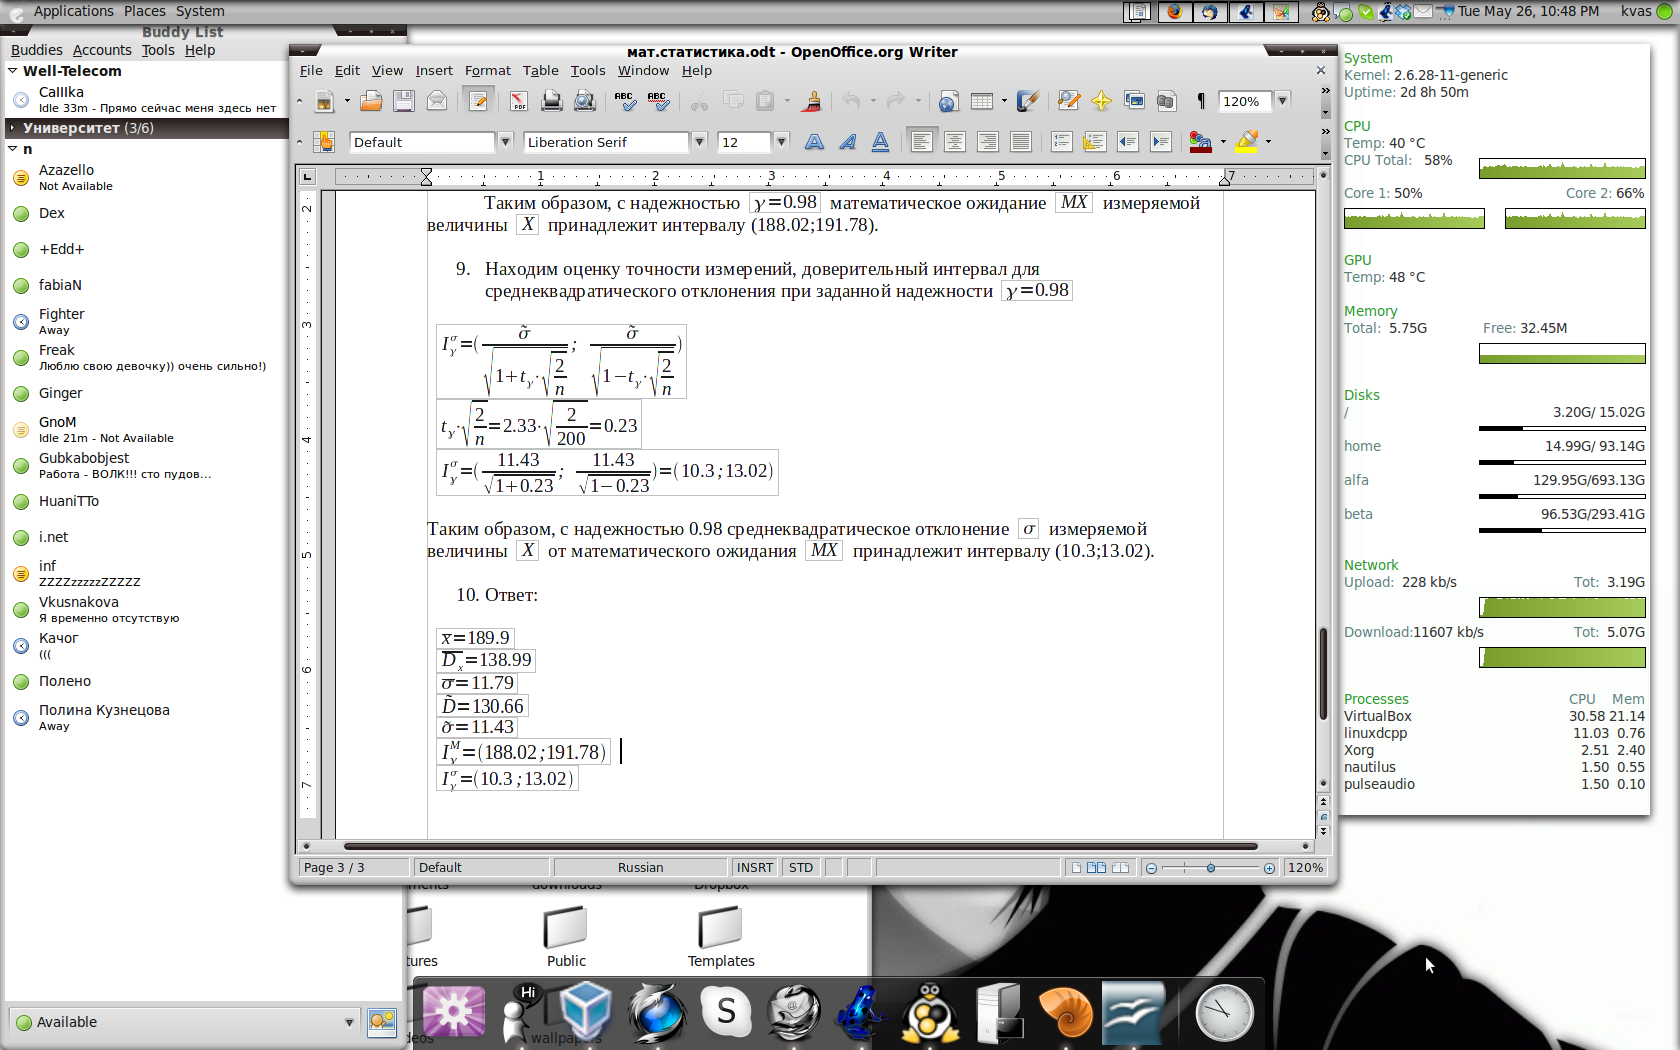Run Spelling and Grammar check
Viewport: 1680px width, 1050px height.
coord(625,101)
